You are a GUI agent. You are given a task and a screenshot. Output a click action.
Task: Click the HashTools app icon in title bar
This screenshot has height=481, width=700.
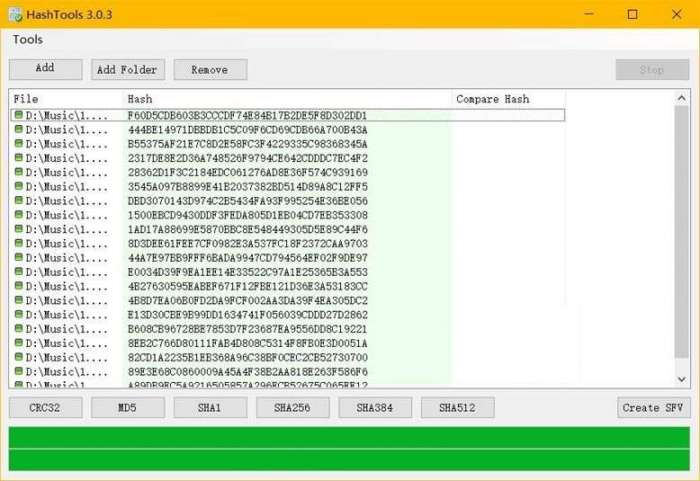point(16,14)
